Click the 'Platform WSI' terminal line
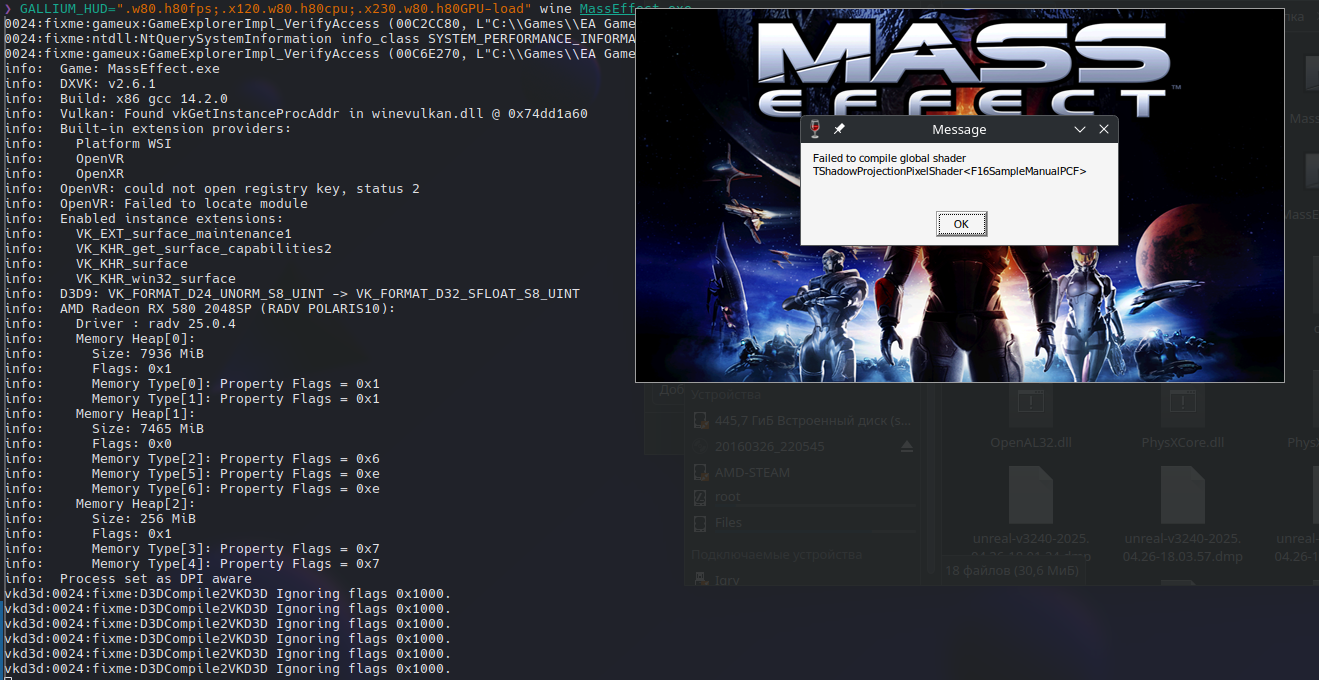This screenshot has height=680, width=1319. (x=124, y=144)
